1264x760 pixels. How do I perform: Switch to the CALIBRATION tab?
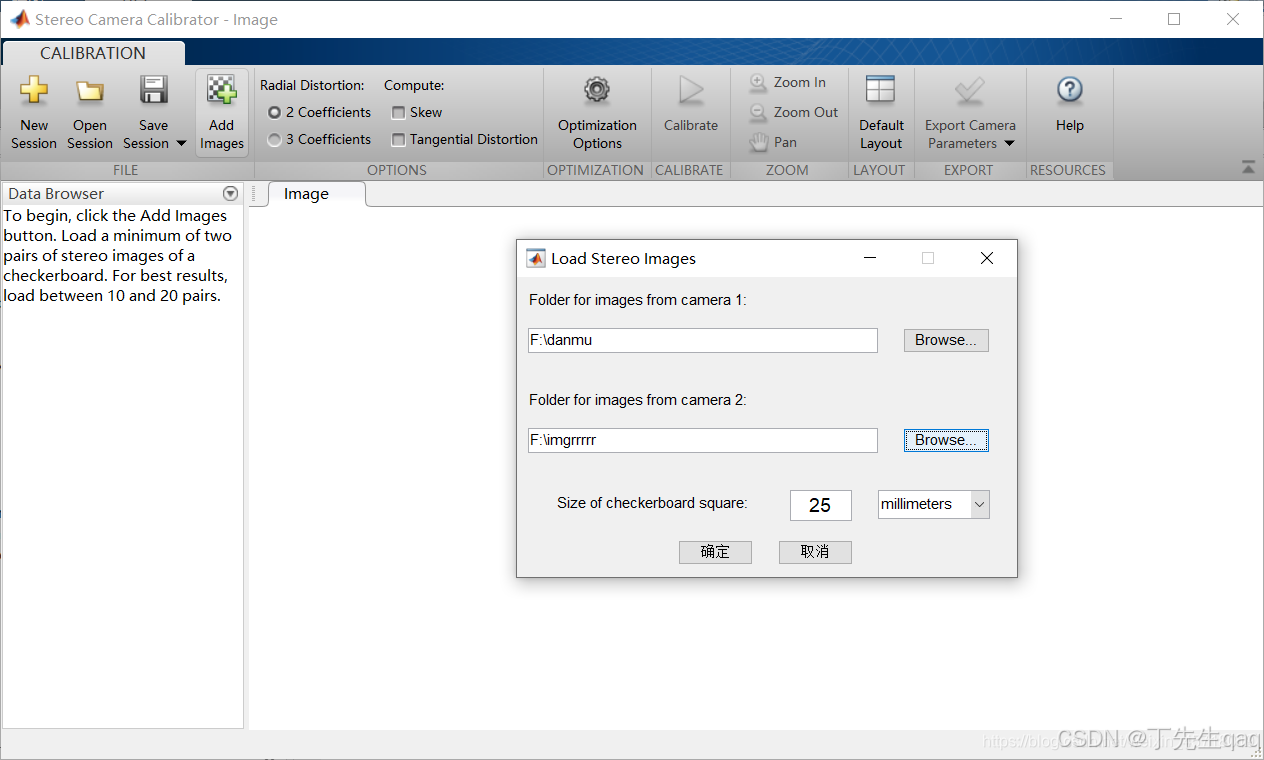[93, 53]
